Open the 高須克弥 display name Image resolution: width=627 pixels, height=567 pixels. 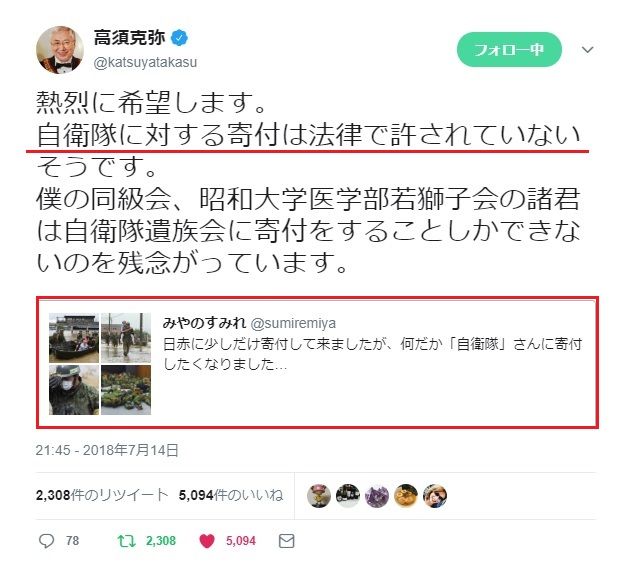(x=130, y=38)
